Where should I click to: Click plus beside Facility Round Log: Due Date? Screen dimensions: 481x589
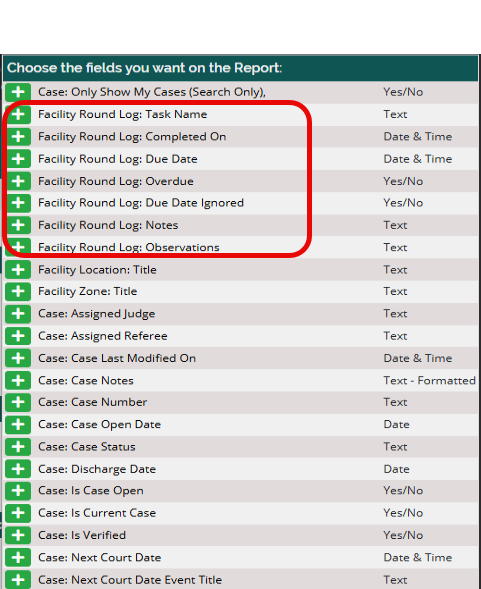(x=18, y=159)
